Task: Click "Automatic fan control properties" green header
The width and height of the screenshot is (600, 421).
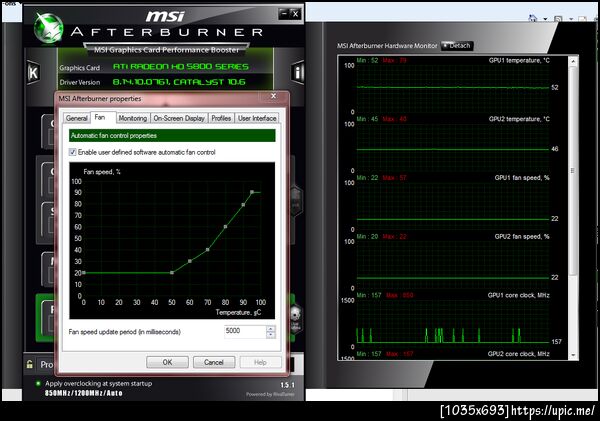Action: [172, 135]
